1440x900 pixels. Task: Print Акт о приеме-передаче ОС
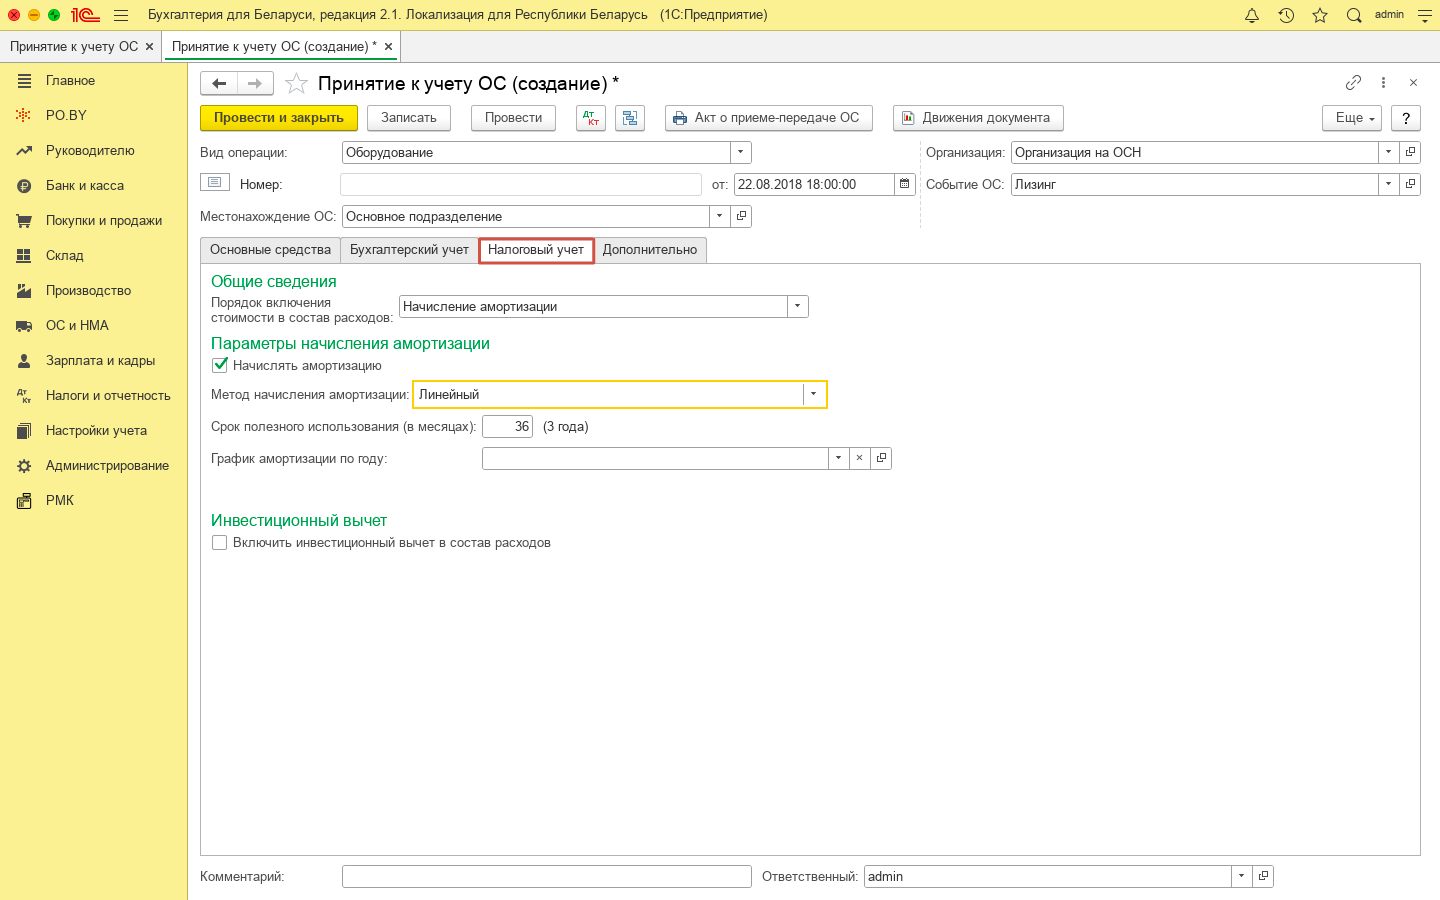(x=768, y=118)
